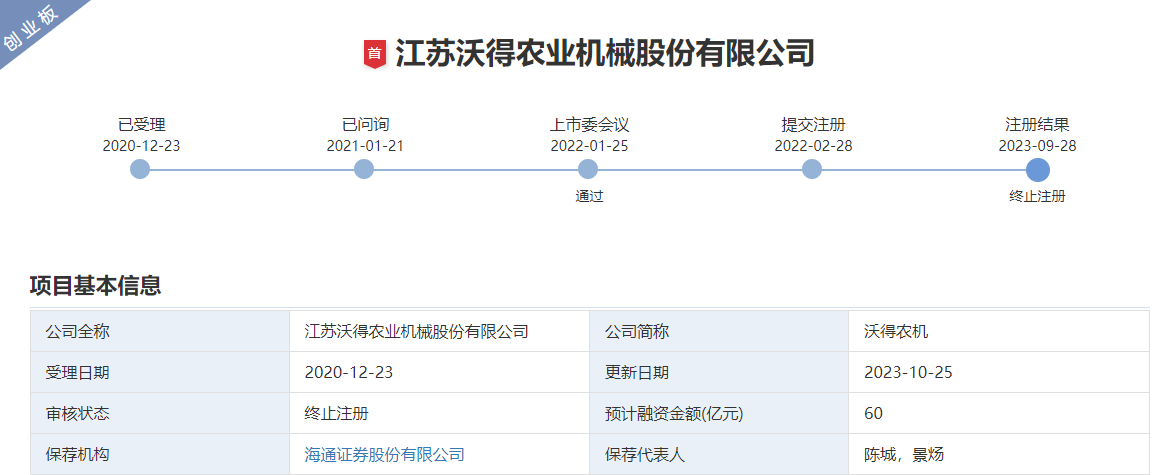Click the financing amount value 60
The image size is (1154, 475).
pyautogui.click(x=873, y=413)
